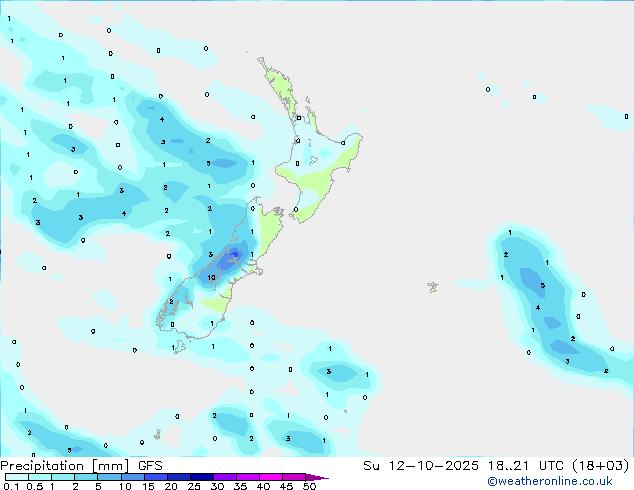
Task: Click the 'GFS' model name label
Action: click(150, 466)
